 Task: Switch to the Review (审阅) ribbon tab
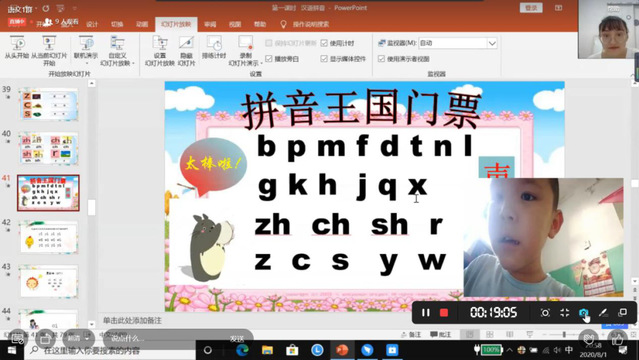click(x=210, y=24)
